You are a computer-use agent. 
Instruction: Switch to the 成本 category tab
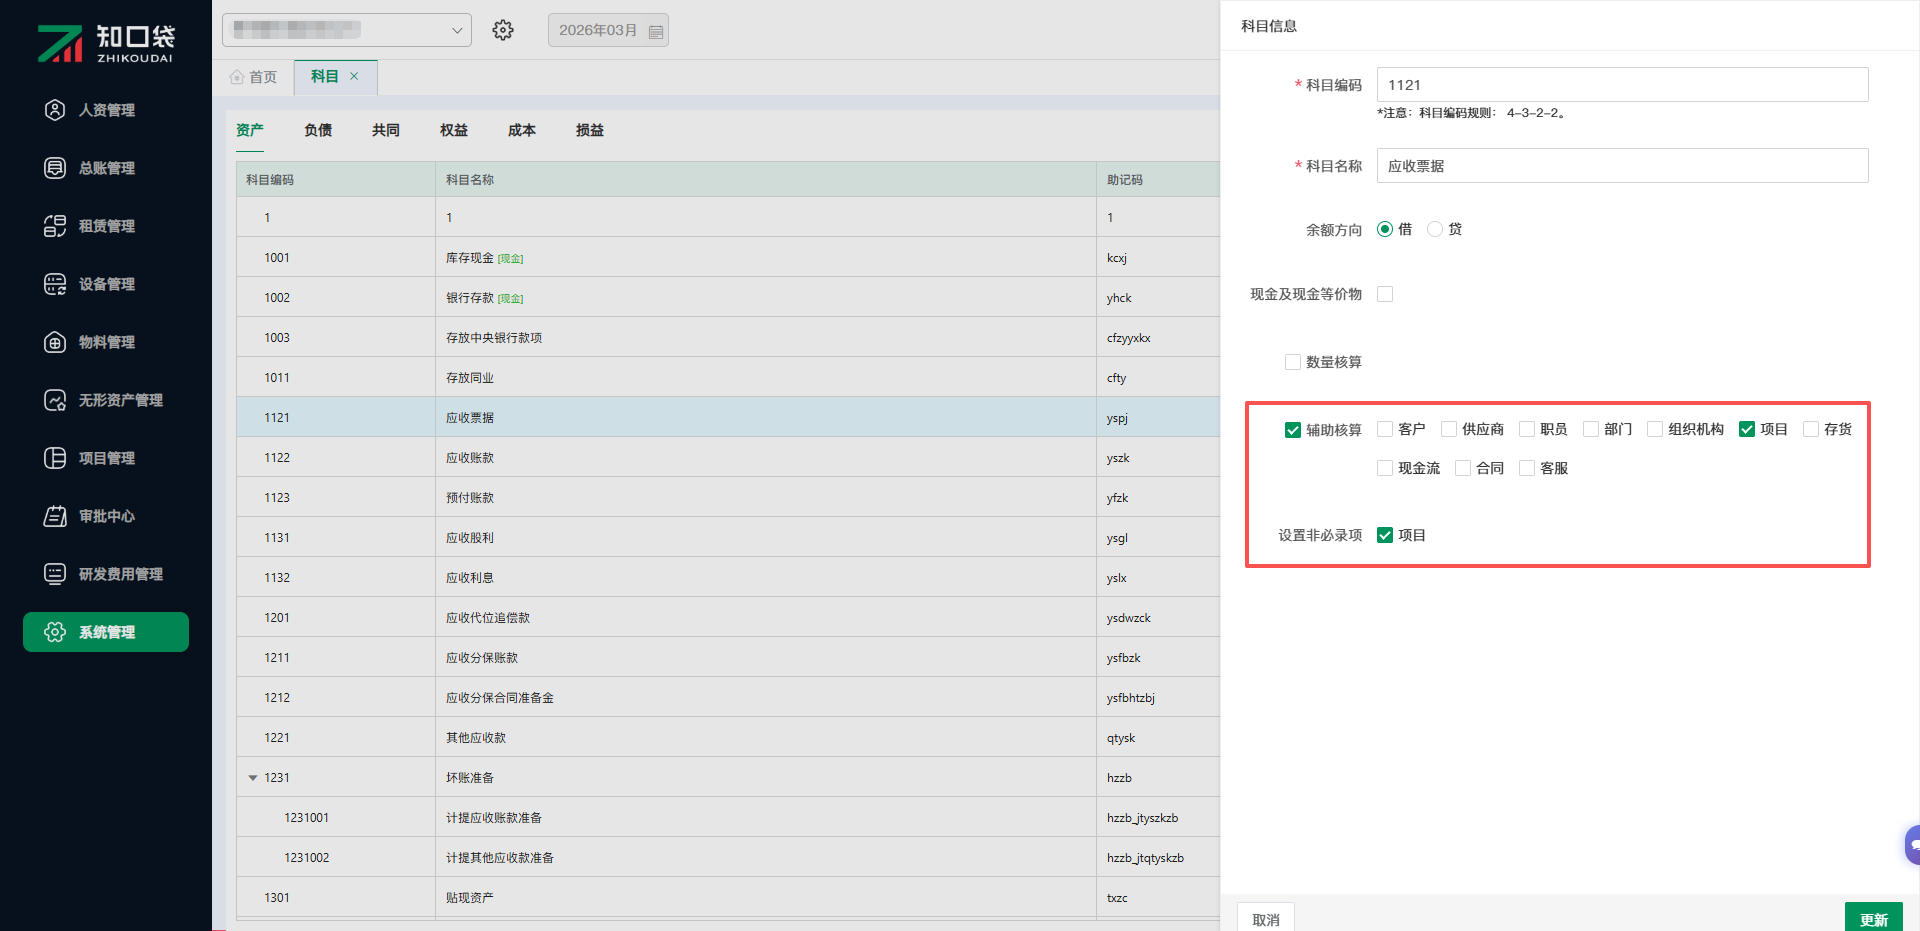pyautogui.click(x=522, y=131)
